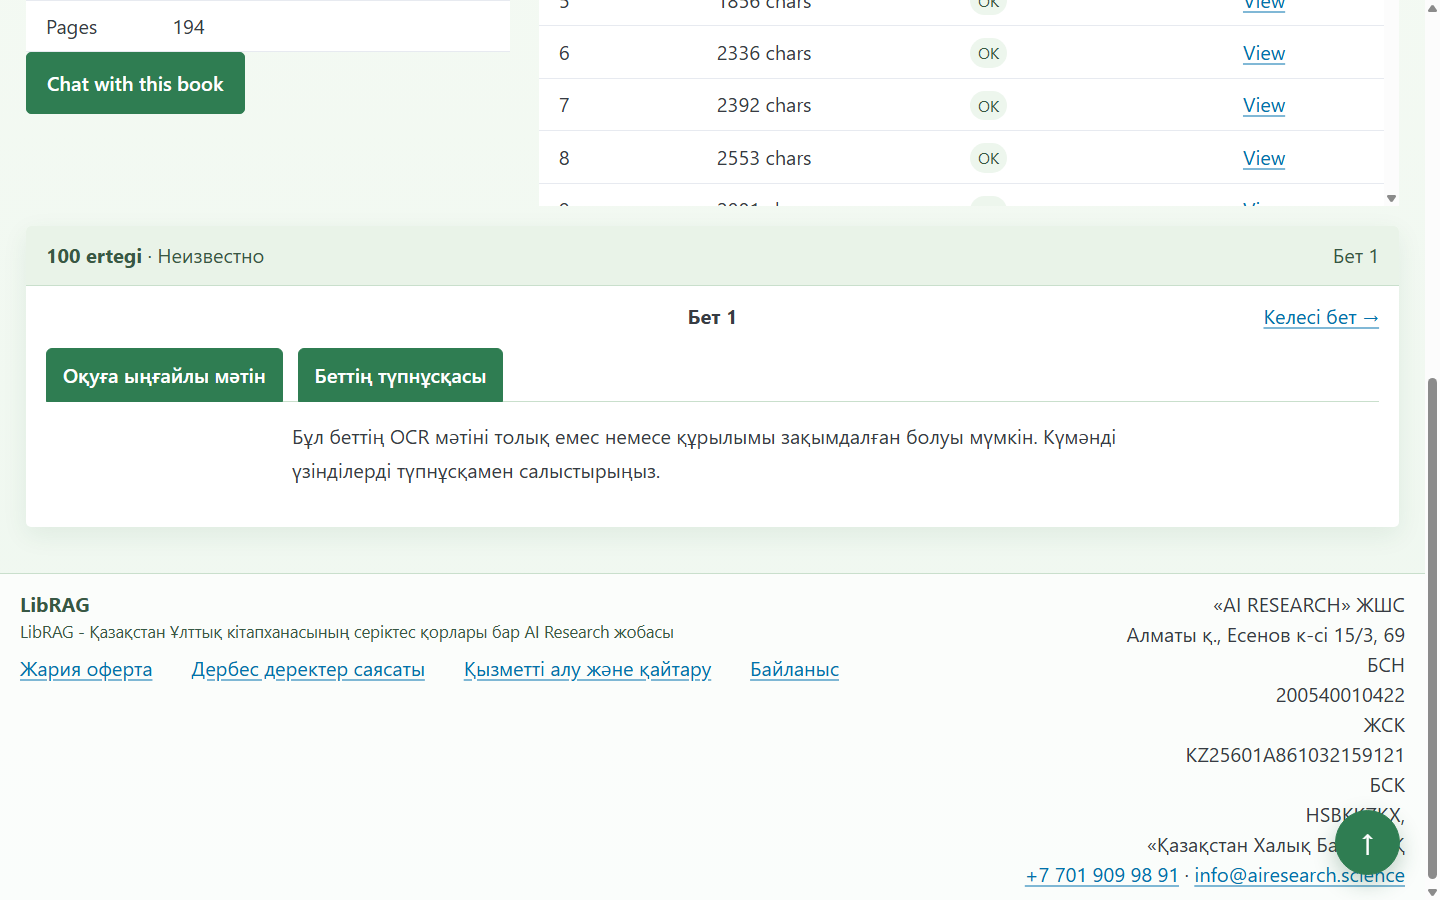The image size is (1440, 900).
Task: Click the «AI RESEARCH» ЖШС company name
Action: (x=1308, y=605)
